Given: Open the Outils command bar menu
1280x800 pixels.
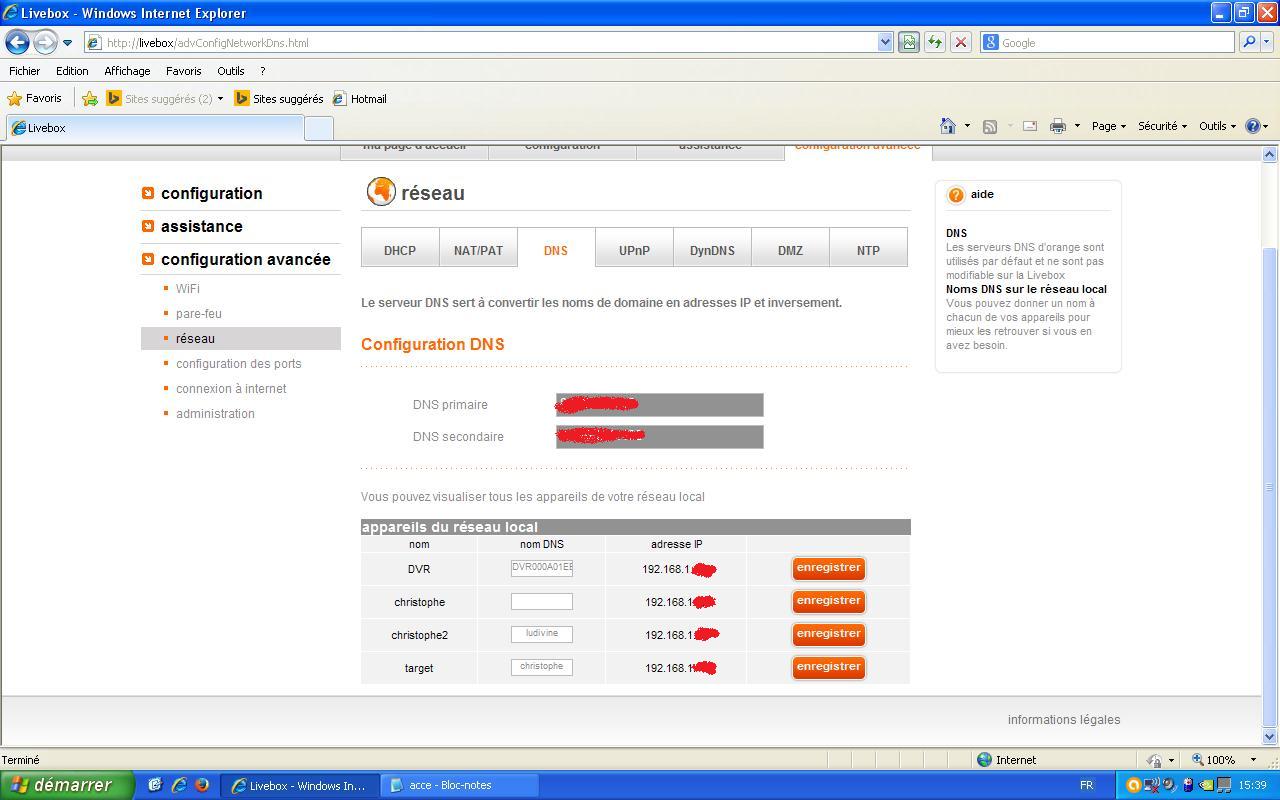Looking at the screenshot, I should point(1217,126).
